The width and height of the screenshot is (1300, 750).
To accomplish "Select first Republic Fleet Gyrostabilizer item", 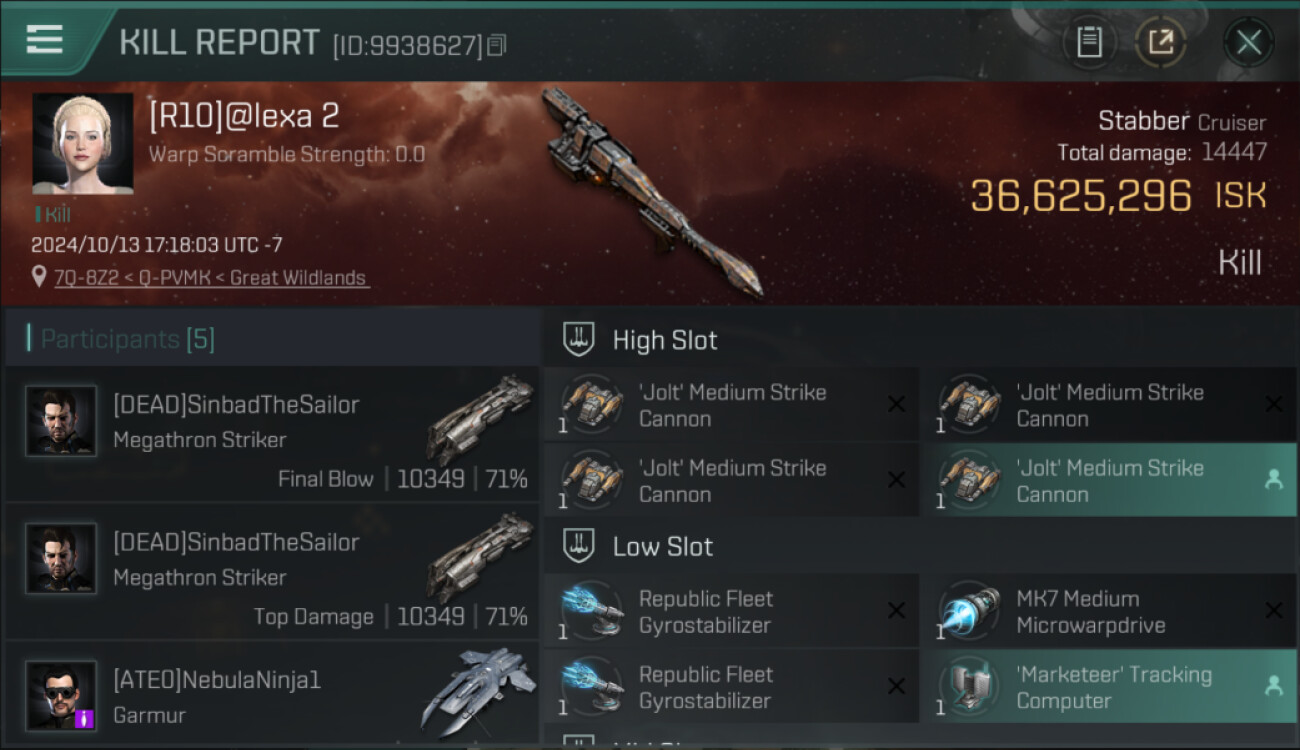I will 731,611.
